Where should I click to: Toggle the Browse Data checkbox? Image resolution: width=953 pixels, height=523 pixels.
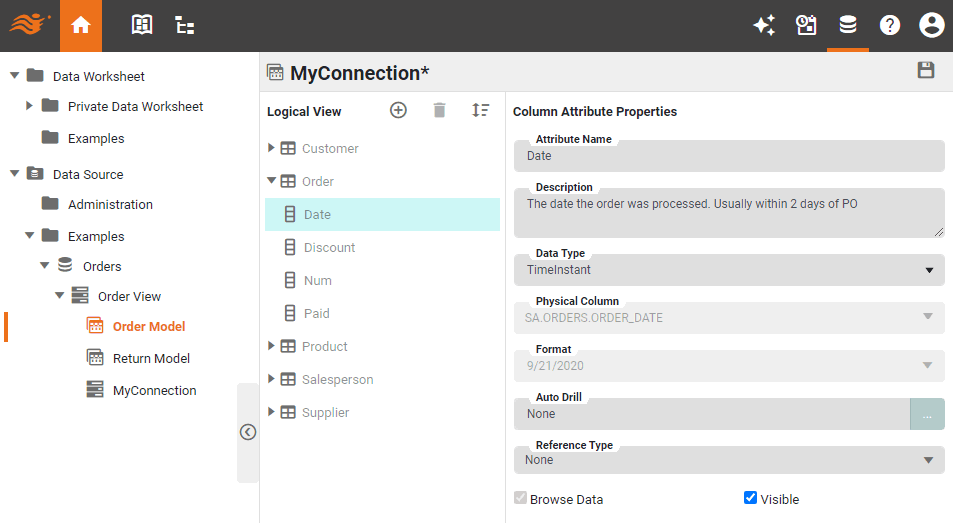(x=520, y=498)
